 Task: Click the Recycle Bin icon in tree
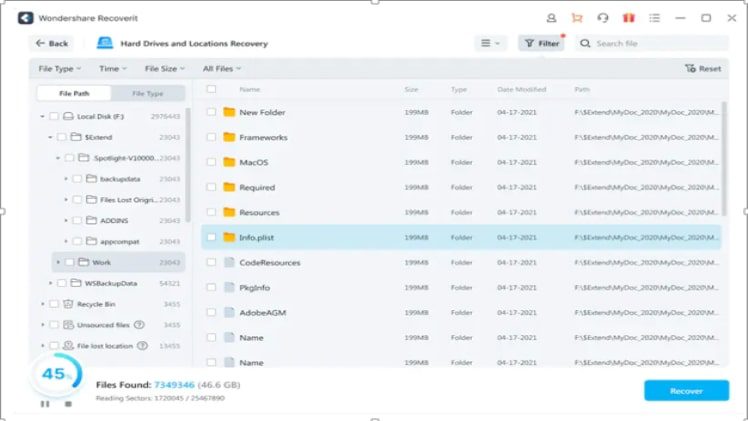point(68,304)
